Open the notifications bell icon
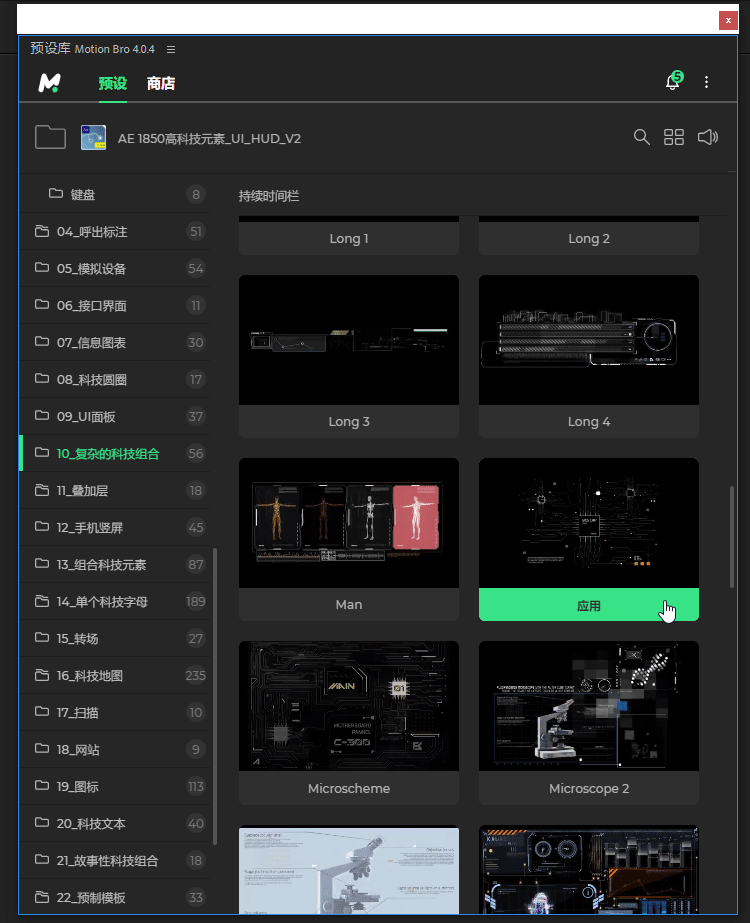 click(x=673, y=82)
